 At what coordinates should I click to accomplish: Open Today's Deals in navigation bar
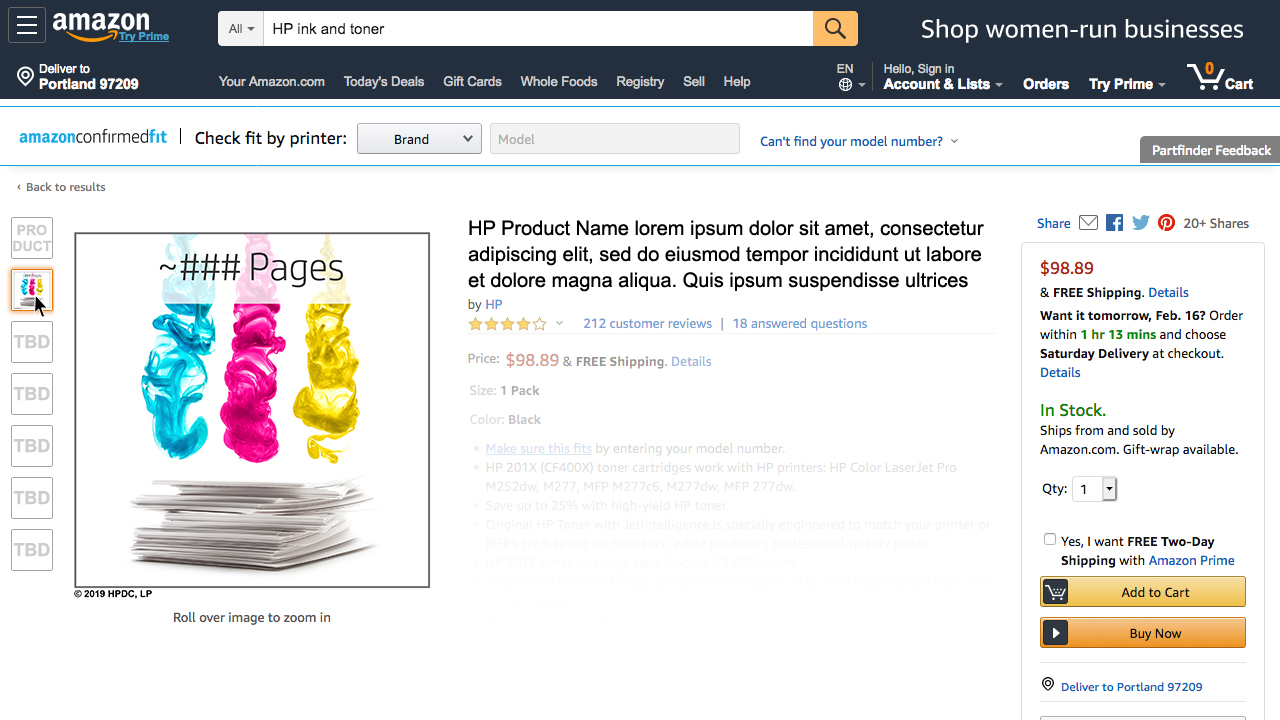click(384, 81)
